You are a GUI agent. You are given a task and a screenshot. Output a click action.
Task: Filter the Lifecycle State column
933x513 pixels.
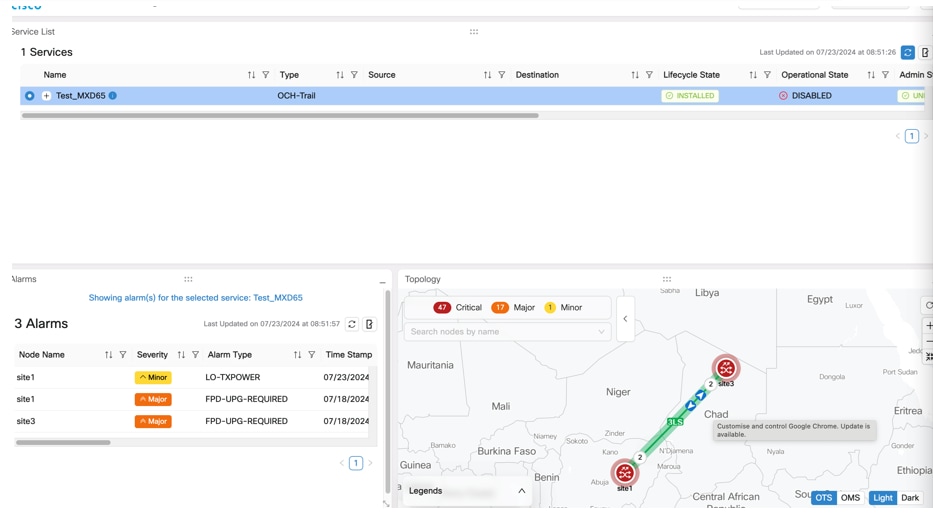coord(767,75)
